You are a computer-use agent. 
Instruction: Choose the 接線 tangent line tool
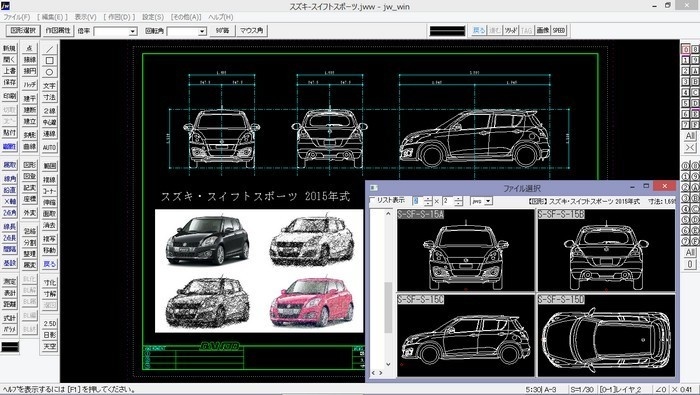[29, 59]
